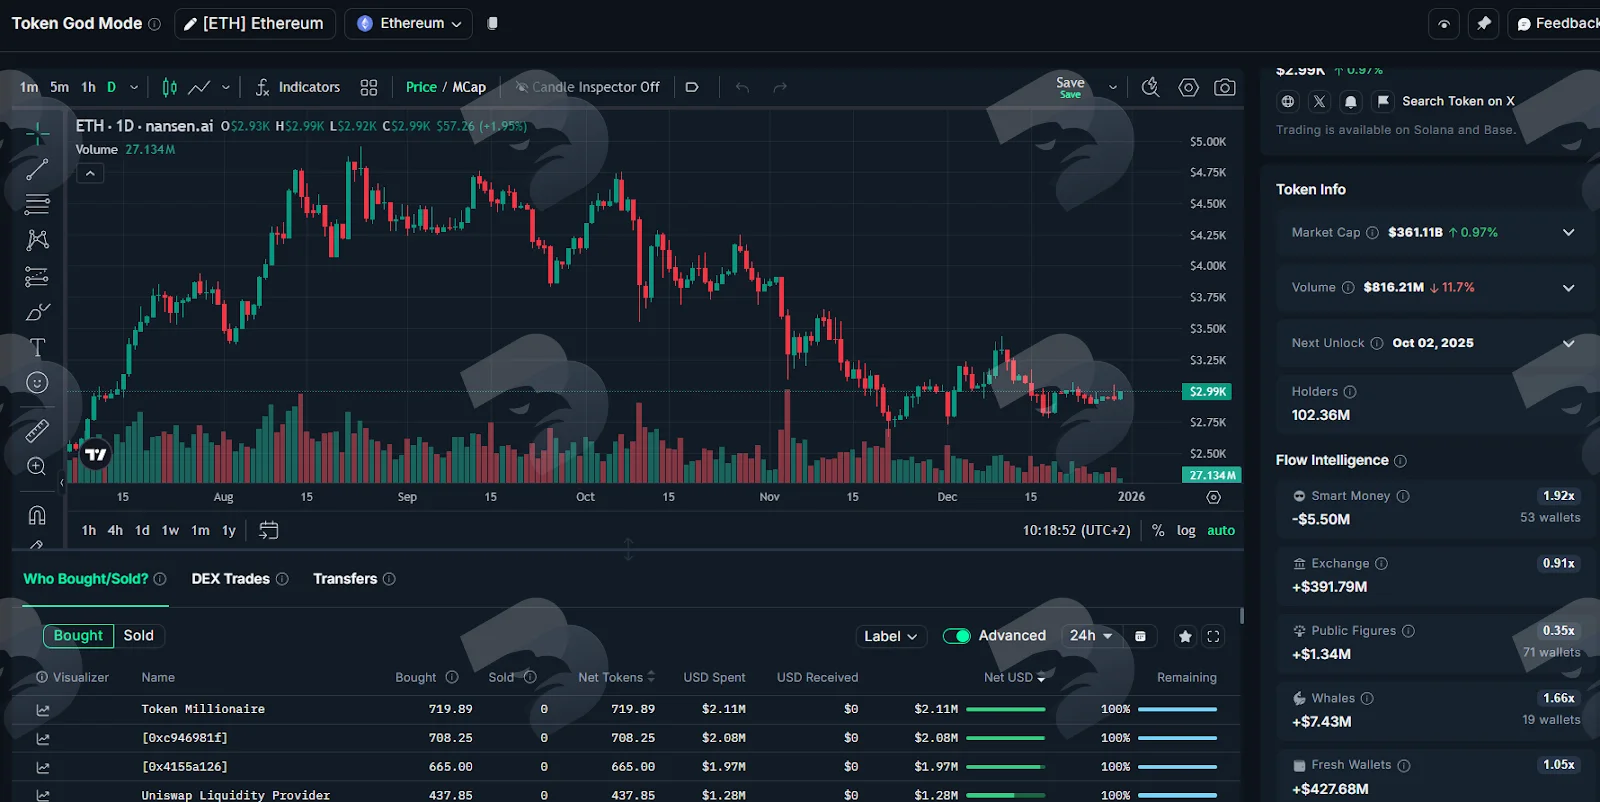Toggle the log scale option
The height and width of the screenshot is (802, 1600).
click(x=1186, y=531)
